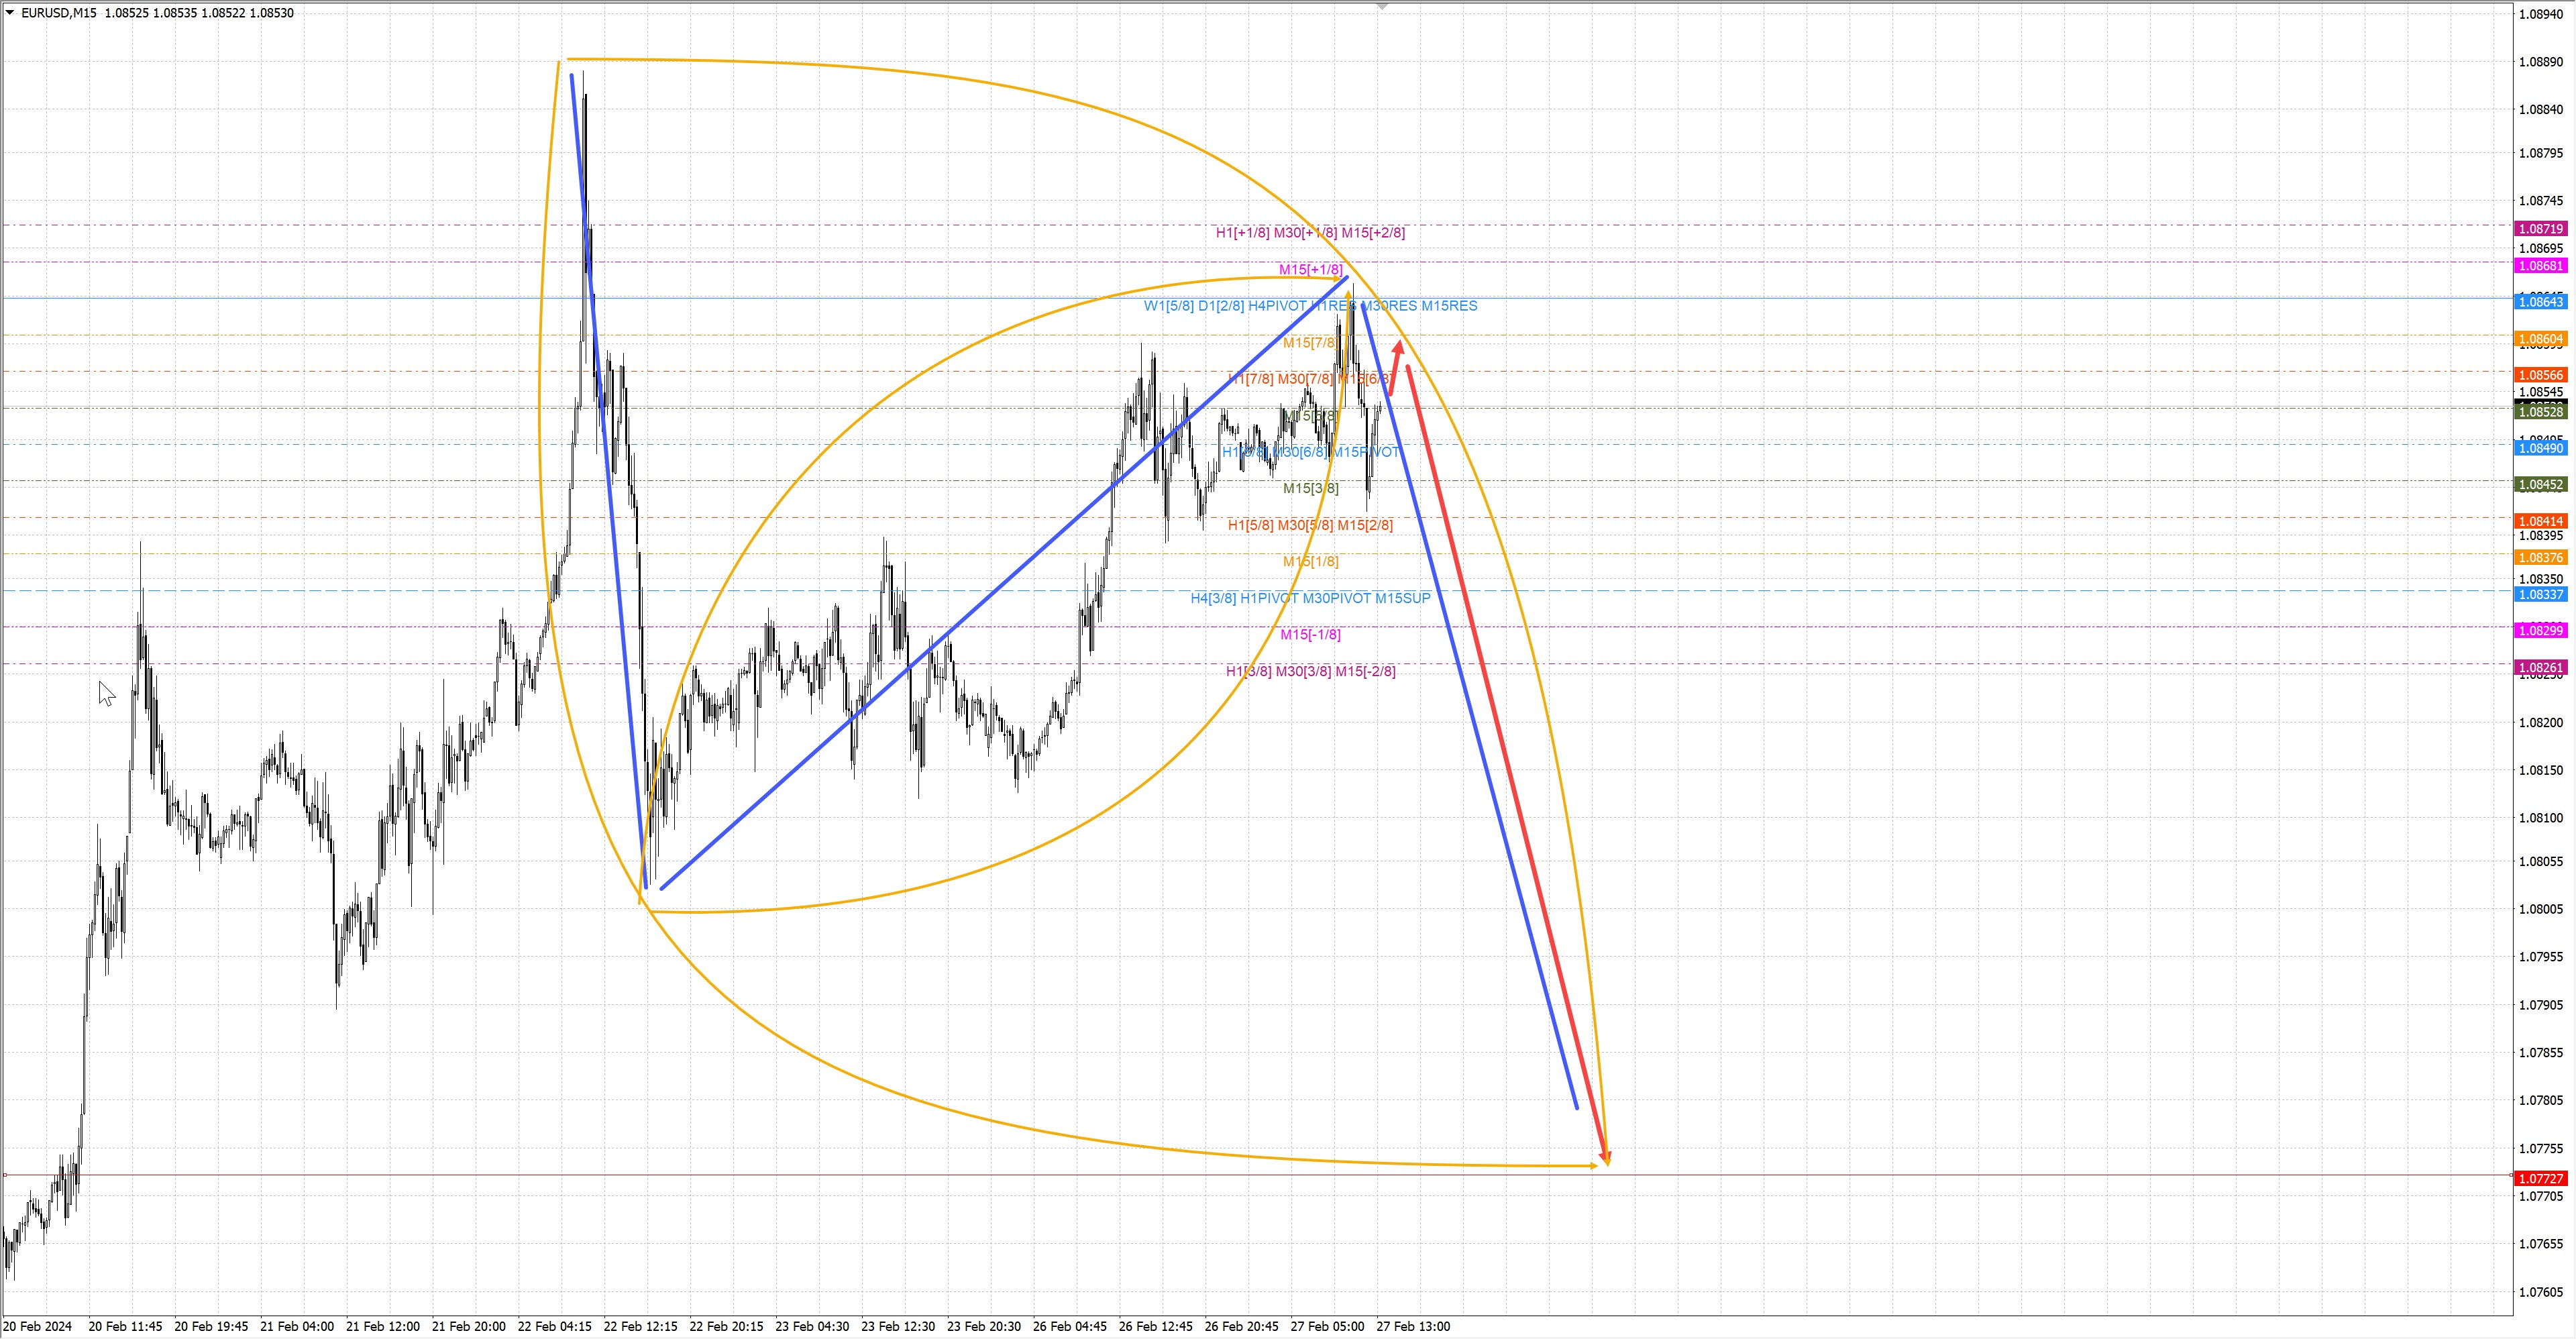Click the dropdown triangle beside EURUSD,M15

click(10, 13)
